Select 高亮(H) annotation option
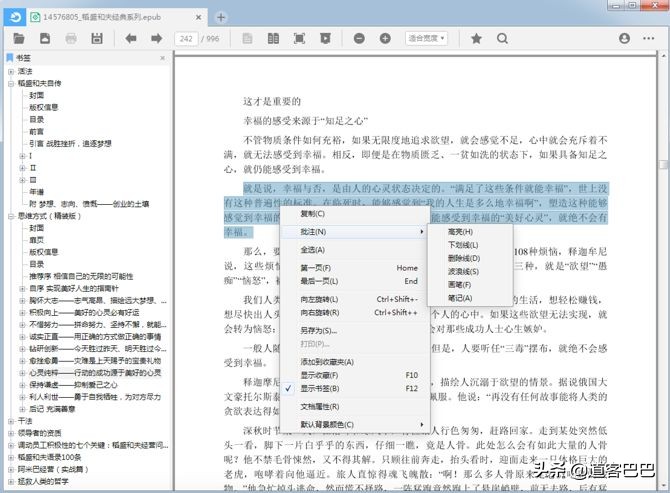 pos(470,232)
